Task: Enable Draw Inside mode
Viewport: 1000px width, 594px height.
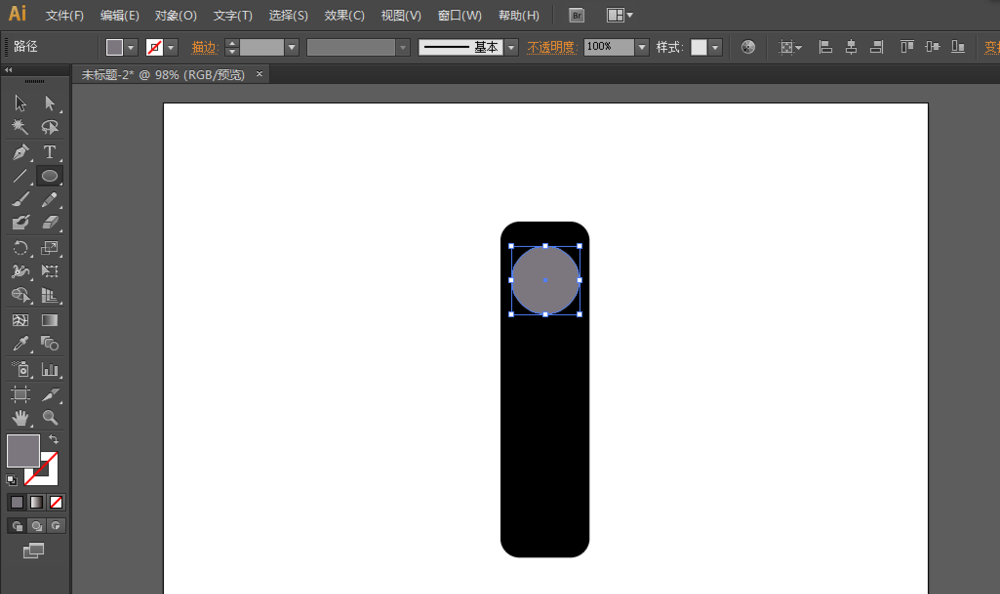Action: 56,526
